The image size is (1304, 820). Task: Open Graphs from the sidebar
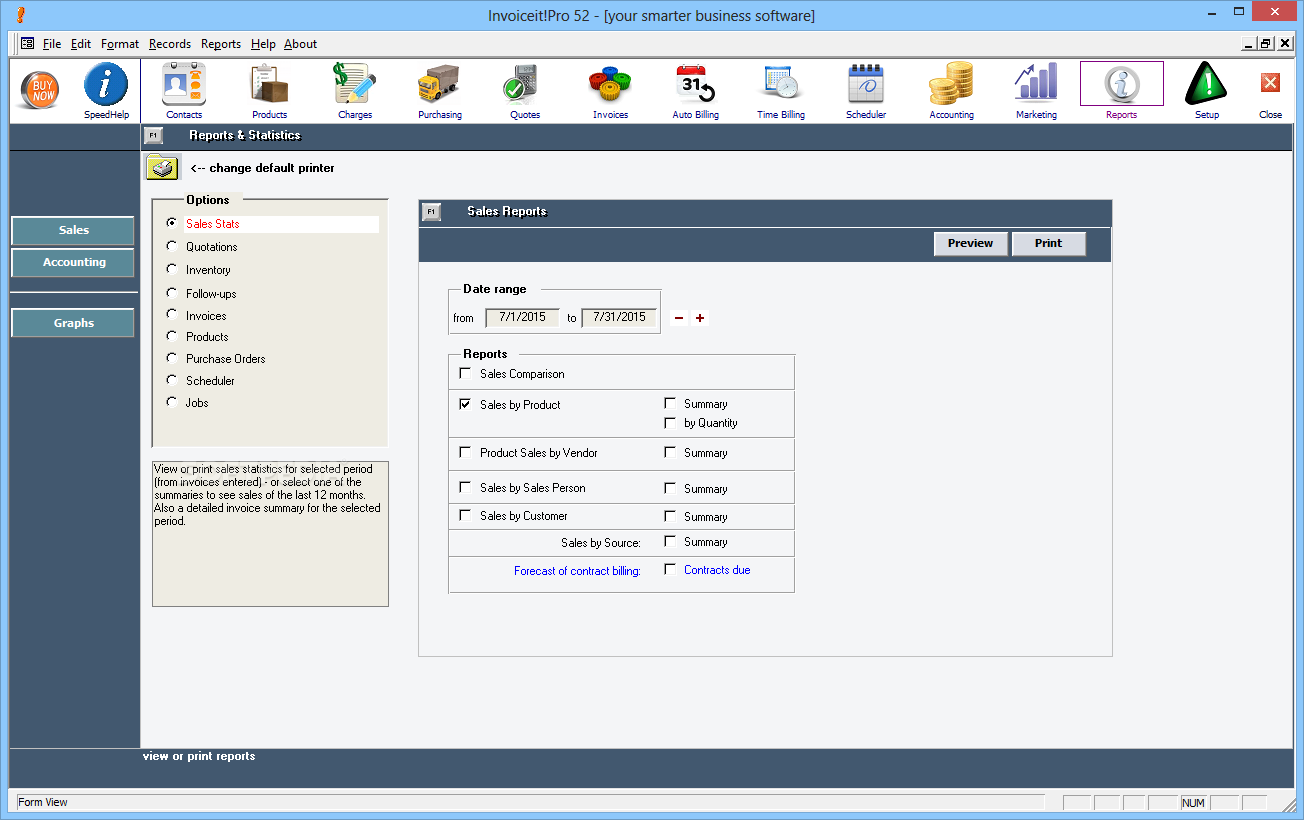pyautogui.click(x=73, y=323)
